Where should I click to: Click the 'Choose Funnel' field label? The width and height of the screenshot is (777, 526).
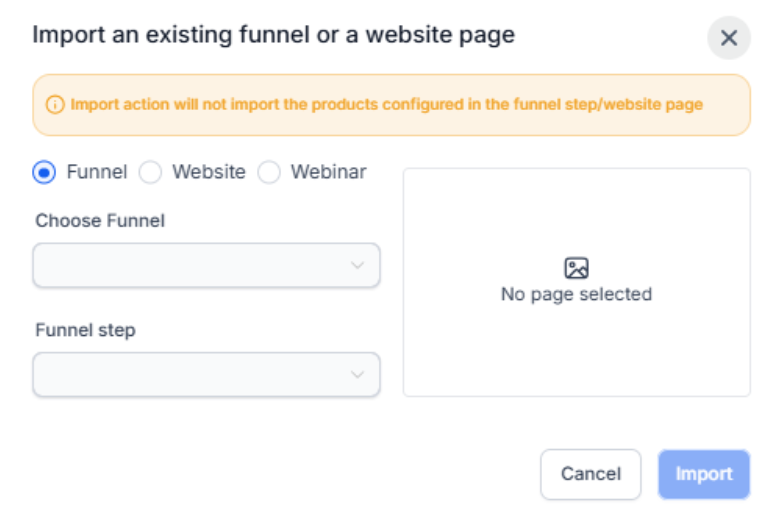pos(100,221)
